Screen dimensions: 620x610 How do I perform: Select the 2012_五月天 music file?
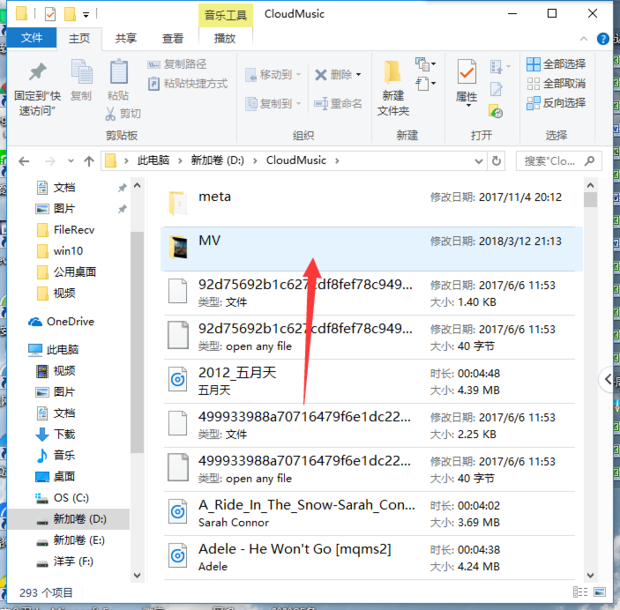(370, 381)
